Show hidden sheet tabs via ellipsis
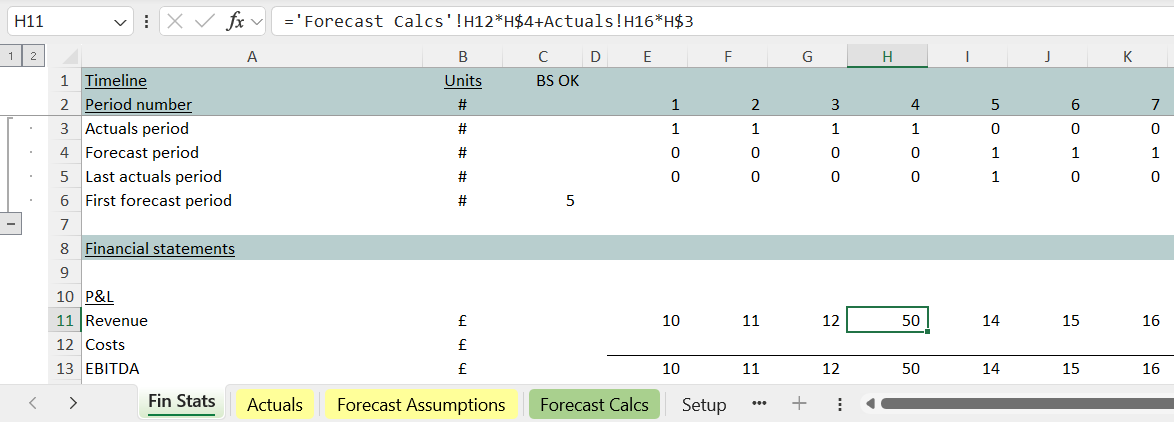Viewport: 1174px width, 422px height. [758, 404]
